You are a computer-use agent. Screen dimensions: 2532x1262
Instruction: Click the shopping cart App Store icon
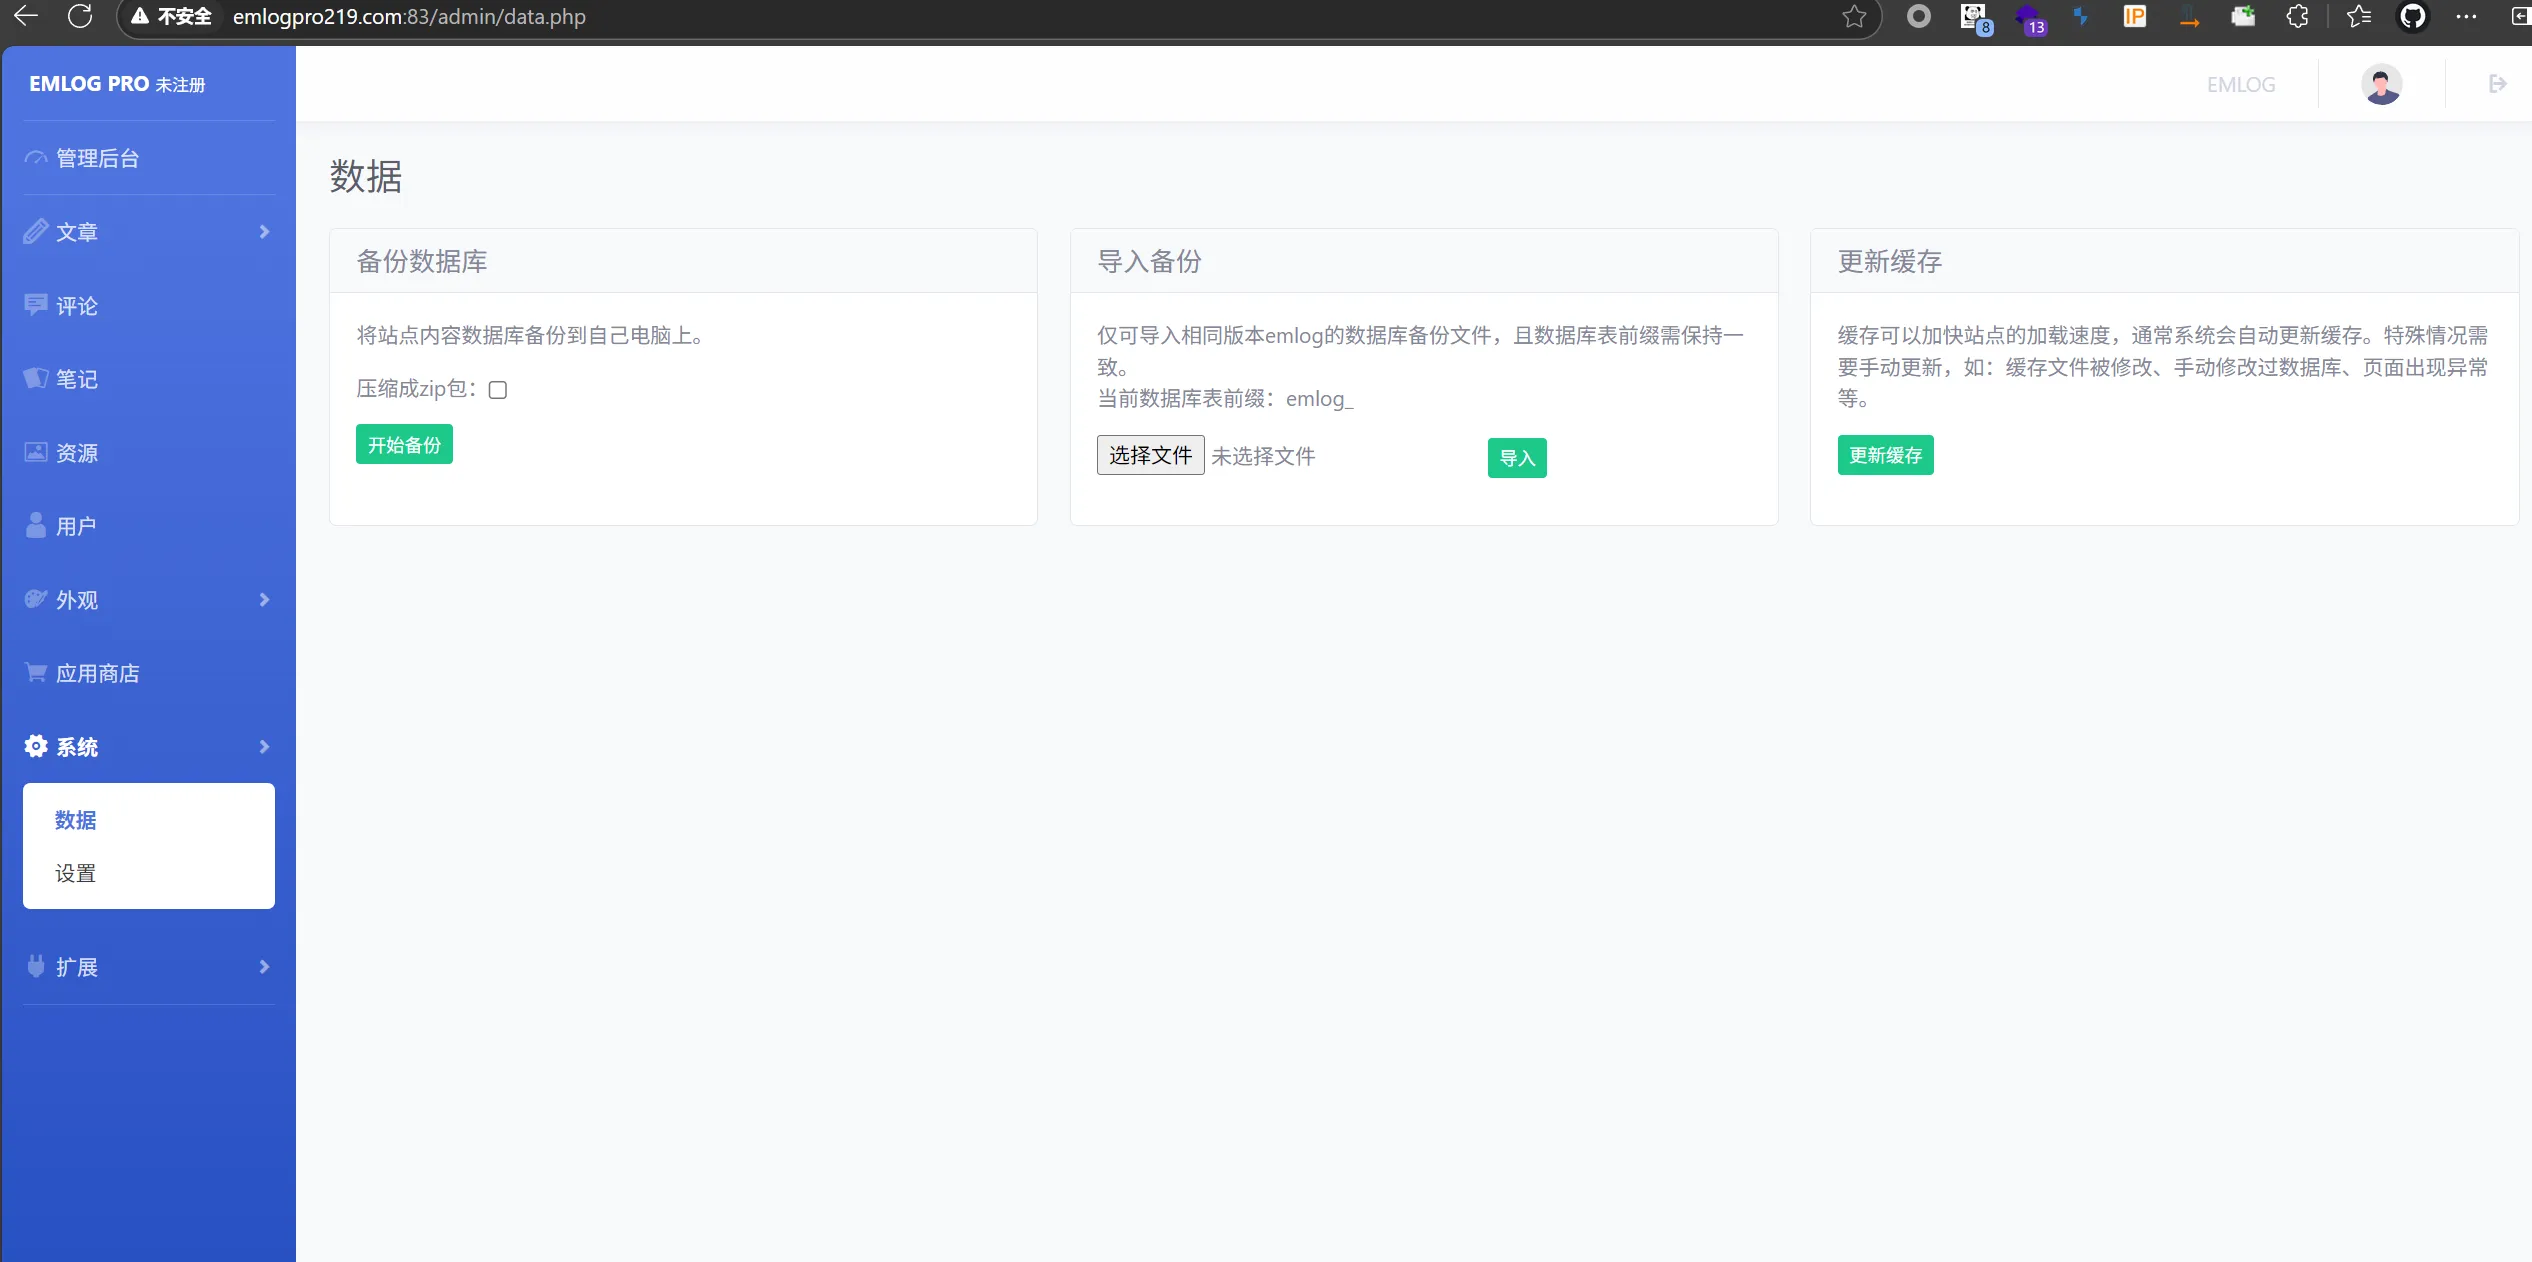coord(36,673)
